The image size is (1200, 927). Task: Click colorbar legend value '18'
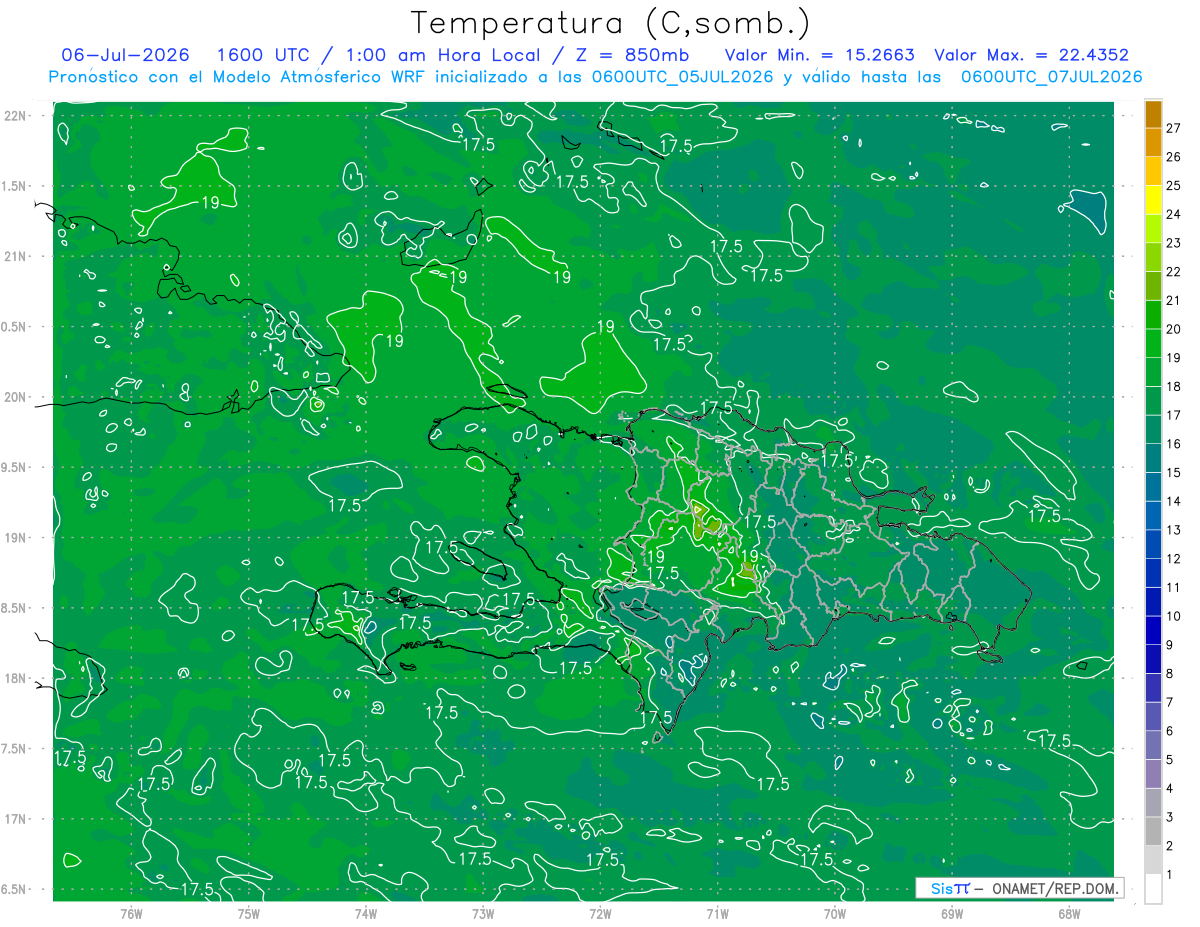1174,386
